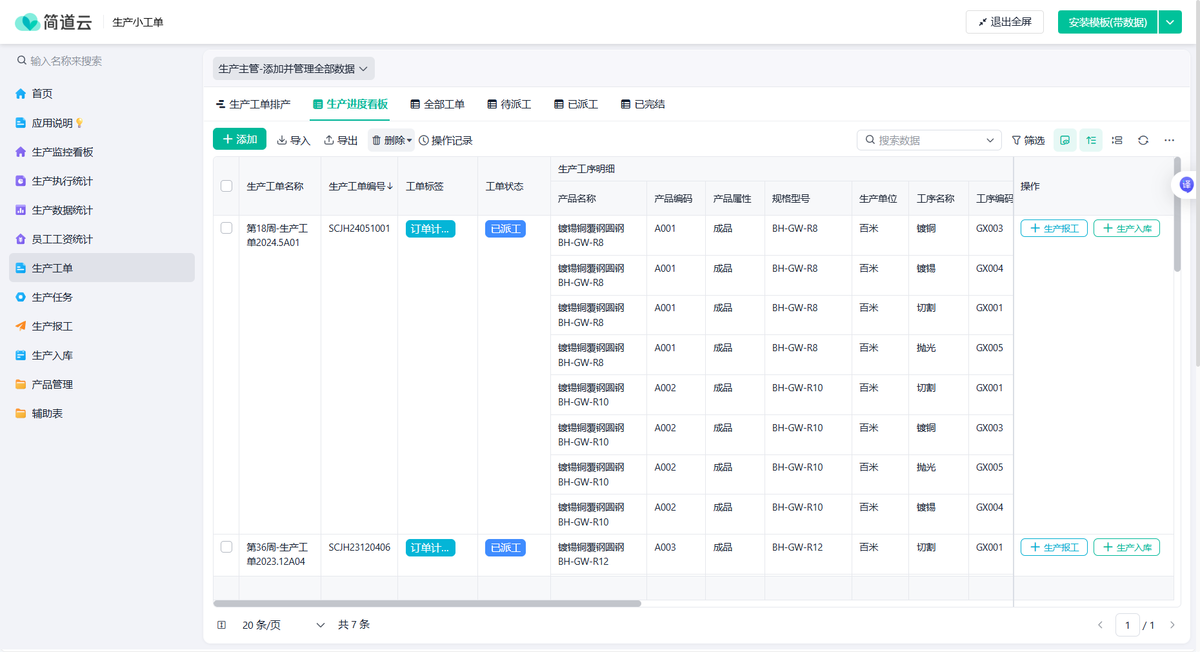Tick the select-all header checkbox

tap(226, 186)
